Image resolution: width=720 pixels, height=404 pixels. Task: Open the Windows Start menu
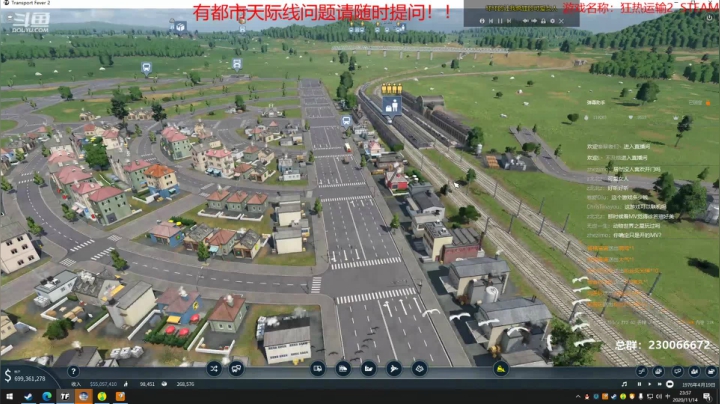(9, 396)
